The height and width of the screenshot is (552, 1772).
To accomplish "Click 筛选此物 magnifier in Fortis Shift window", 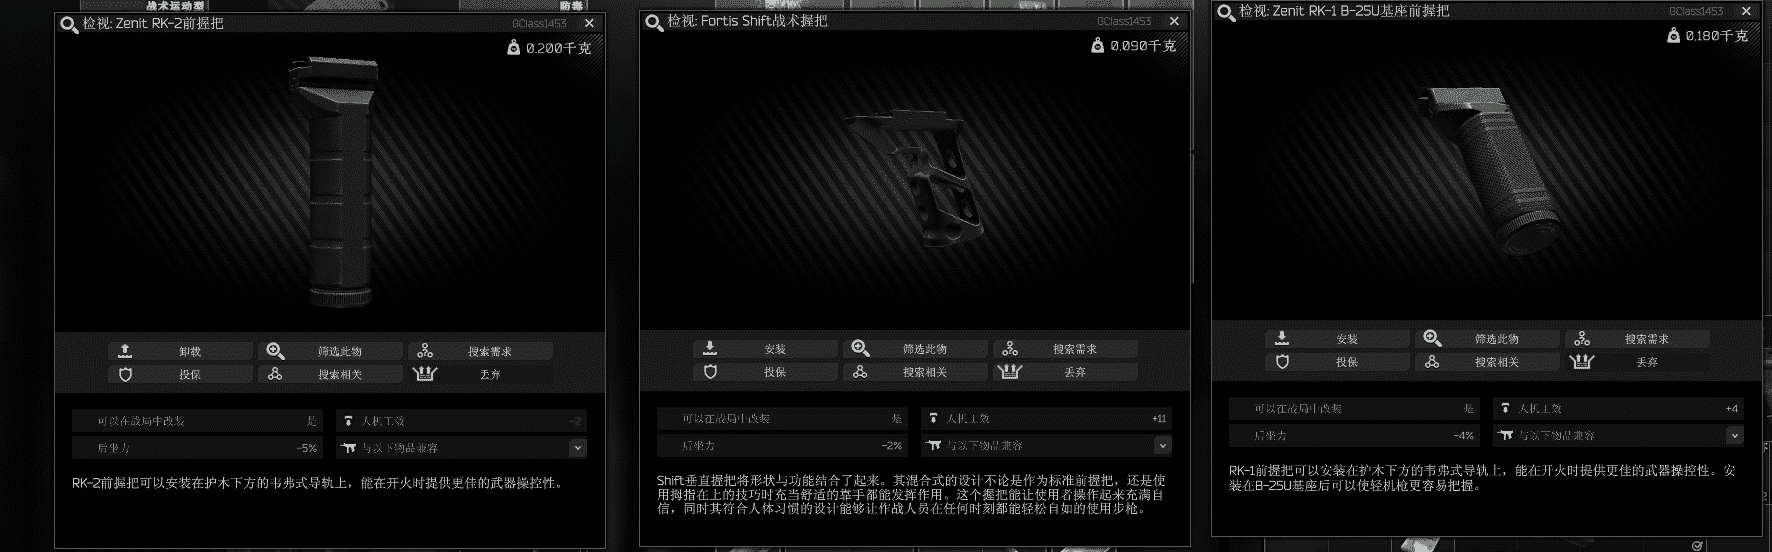I will tap(860, 348).
